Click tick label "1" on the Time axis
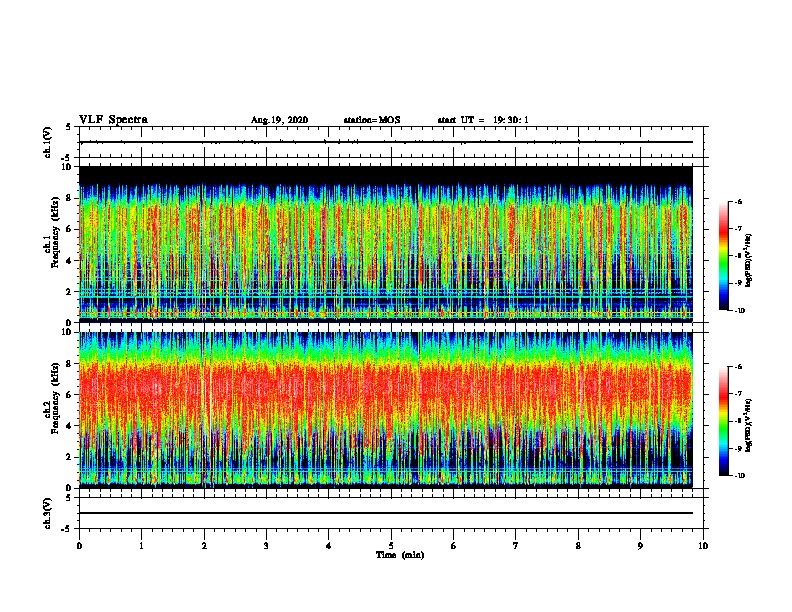Viewport: 792px width, 612px height. pyautogui.click(x=141, y=546)
